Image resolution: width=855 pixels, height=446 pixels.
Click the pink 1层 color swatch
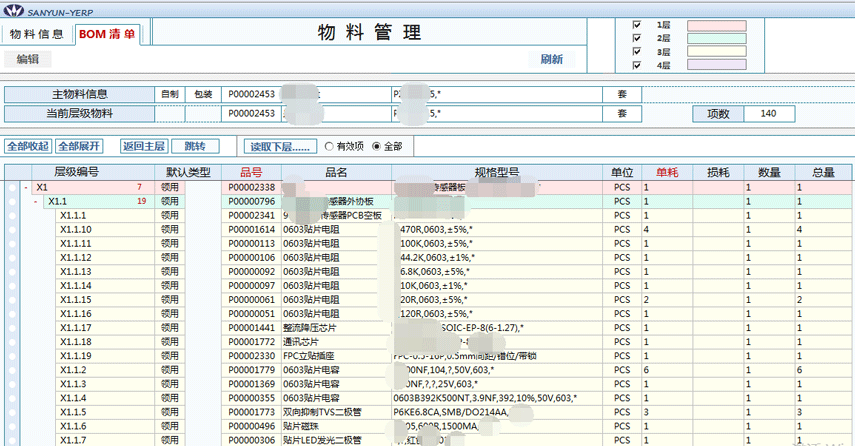click(x=716, y=24)
